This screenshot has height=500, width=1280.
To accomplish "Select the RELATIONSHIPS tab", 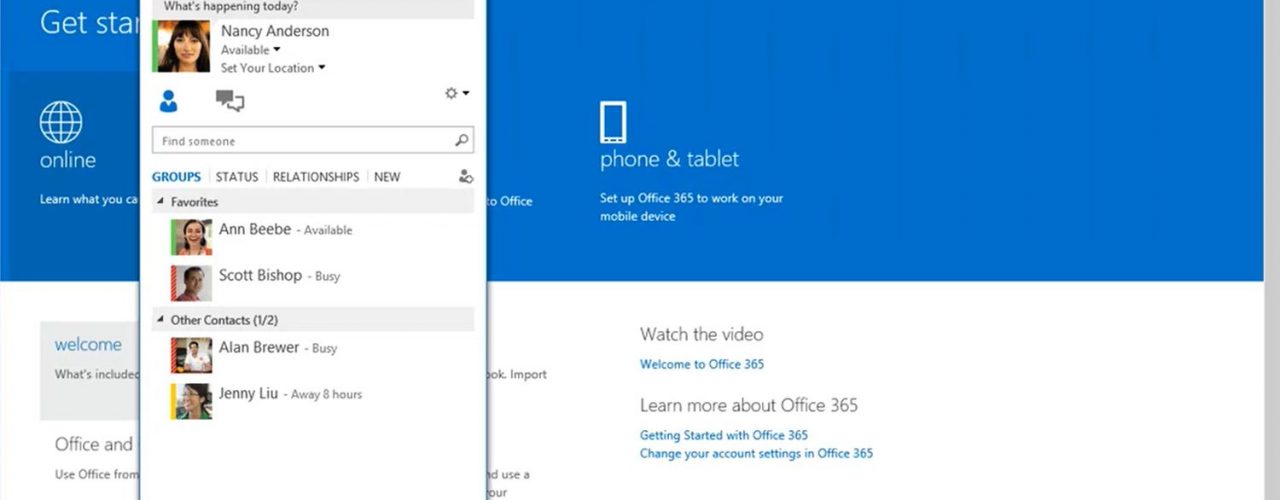I will pyautogui.click(x=316, y=177).
